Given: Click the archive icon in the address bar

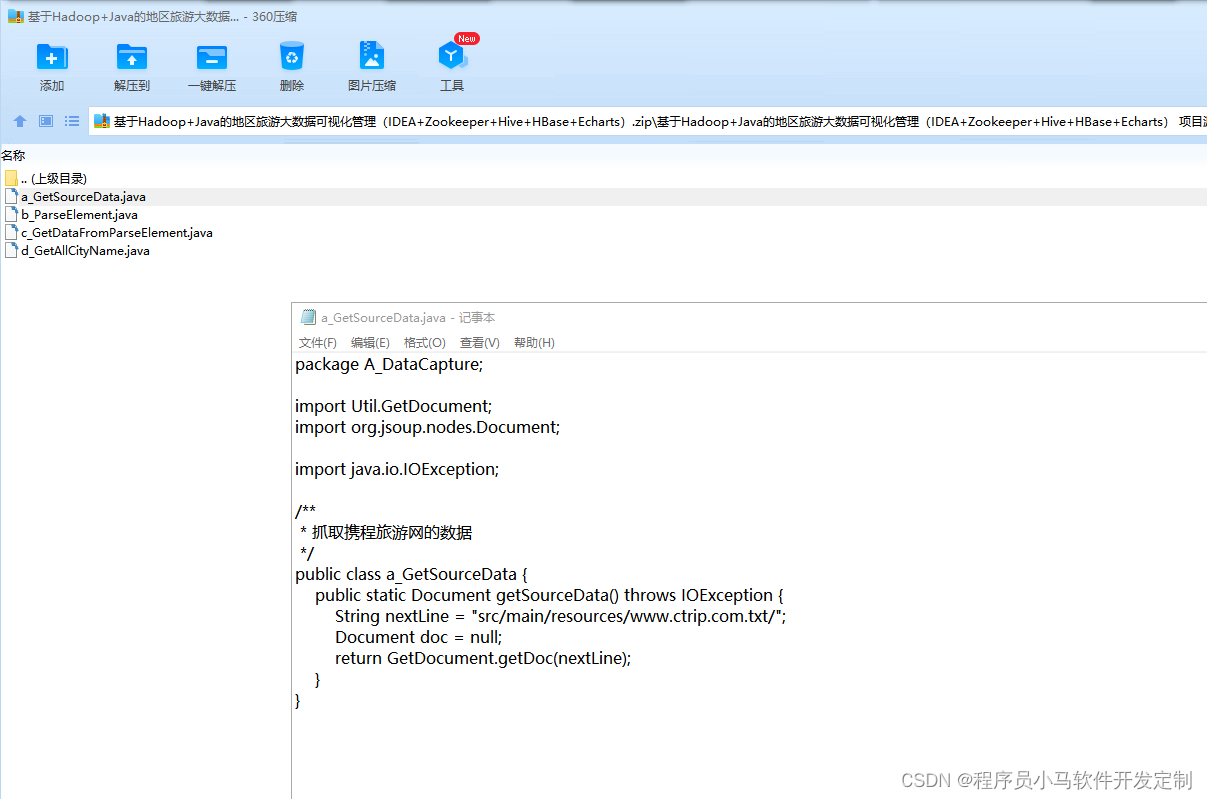Looking at the screenshot, I should tap(101, 121).
